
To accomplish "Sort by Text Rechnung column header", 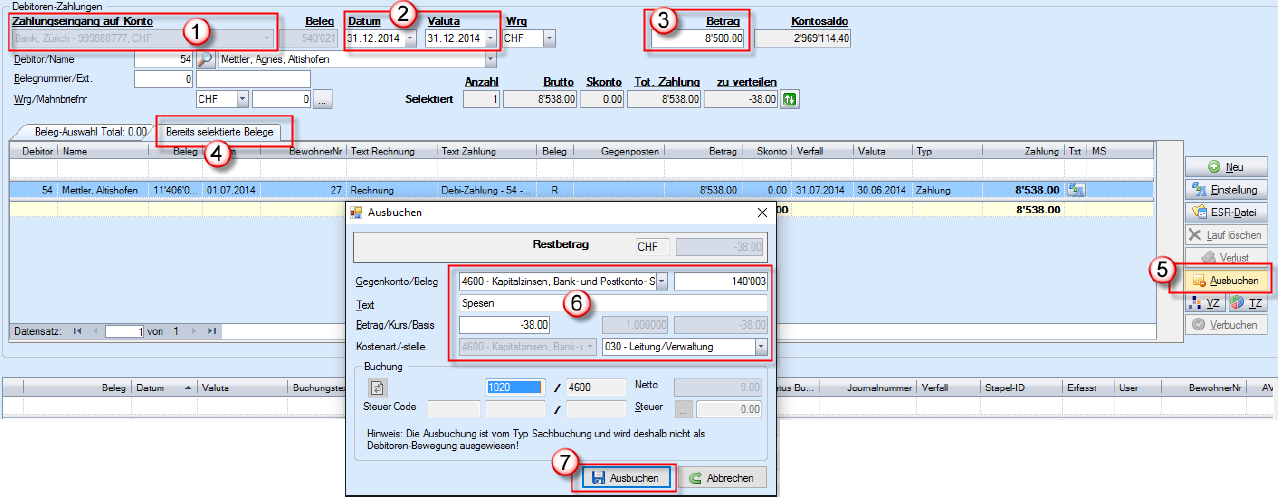I will [x=392, y=151].
